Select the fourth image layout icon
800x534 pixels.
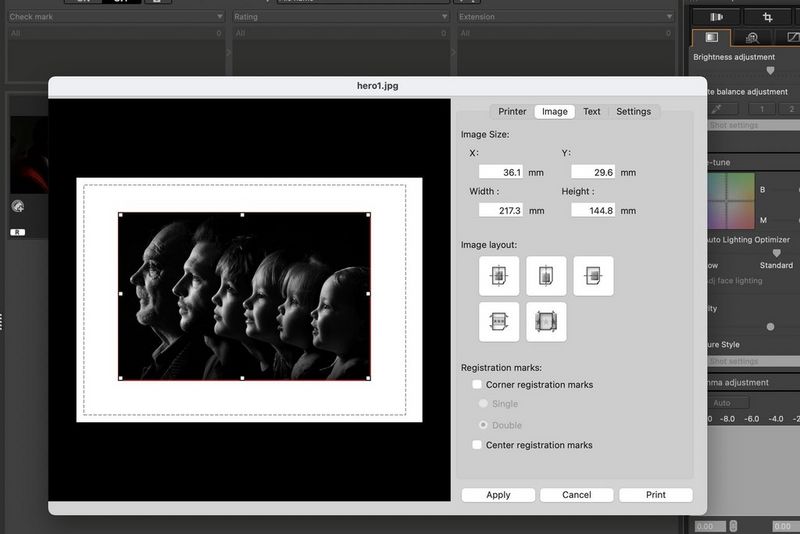pos(498,322)
